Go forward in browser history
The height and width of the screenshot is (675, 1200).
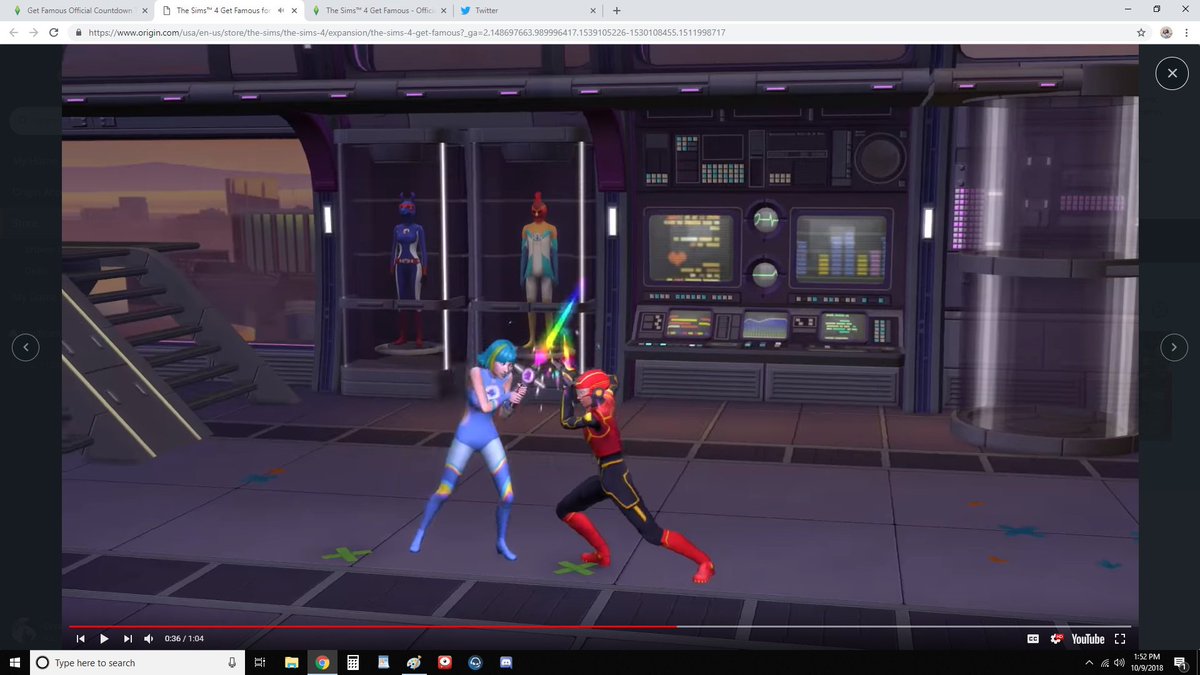tap(34, 32)
